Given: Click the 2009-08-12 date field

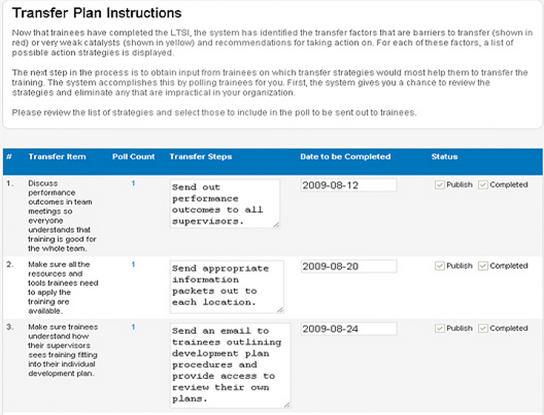Looking at the screenshot, I should 349,185.
